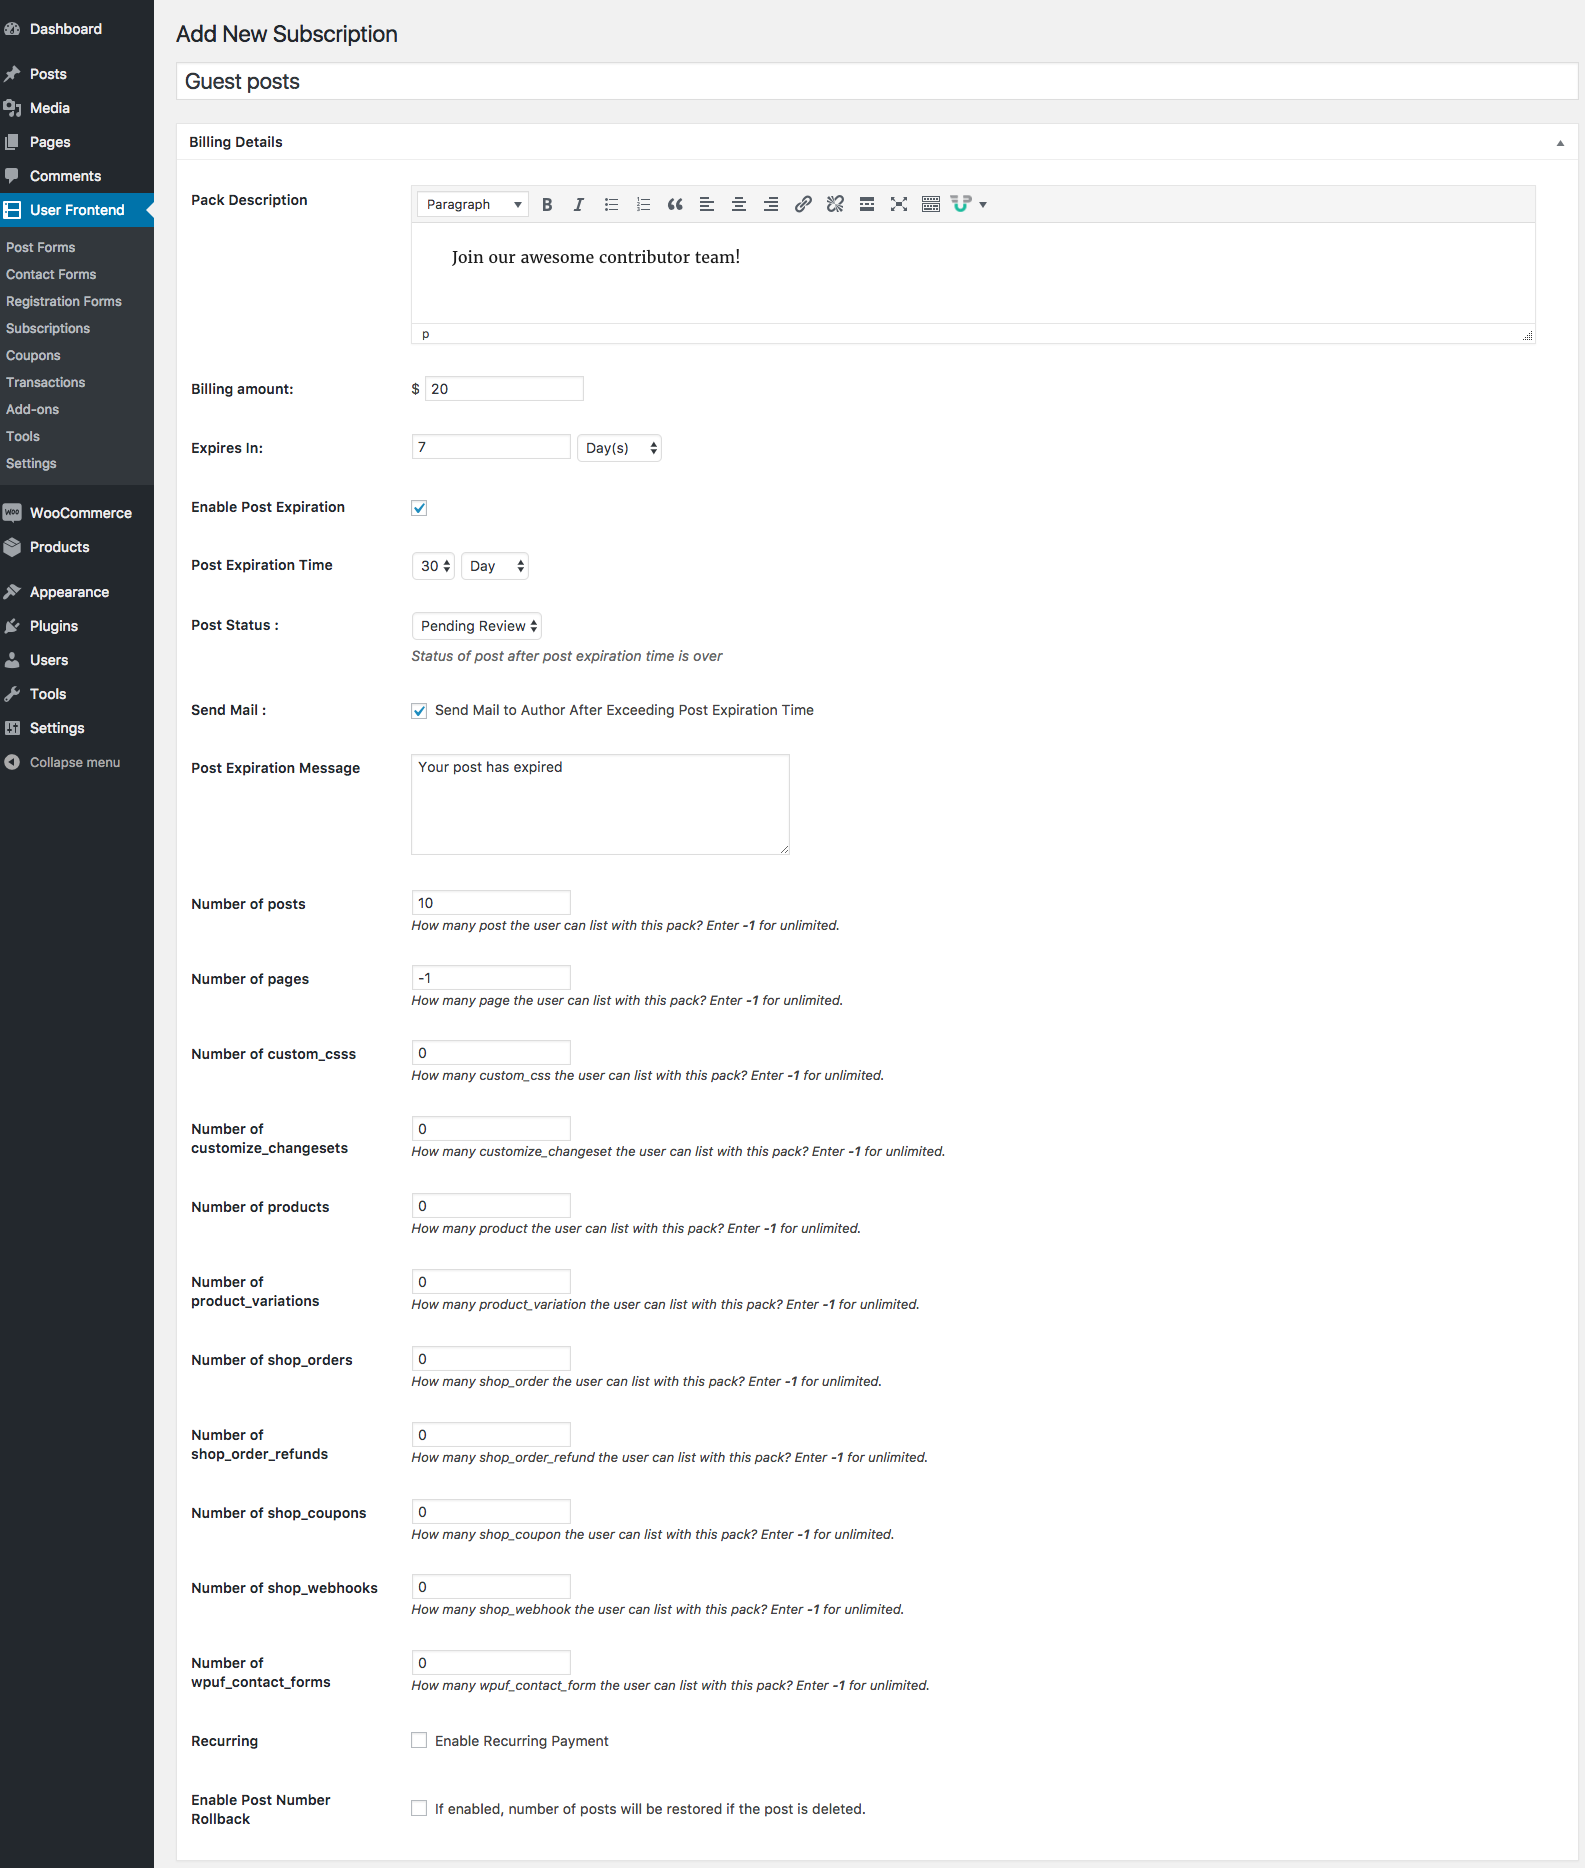
Task: Insert bulleted list in pack description
Action: pyautogui.click(x=611, y=204)
